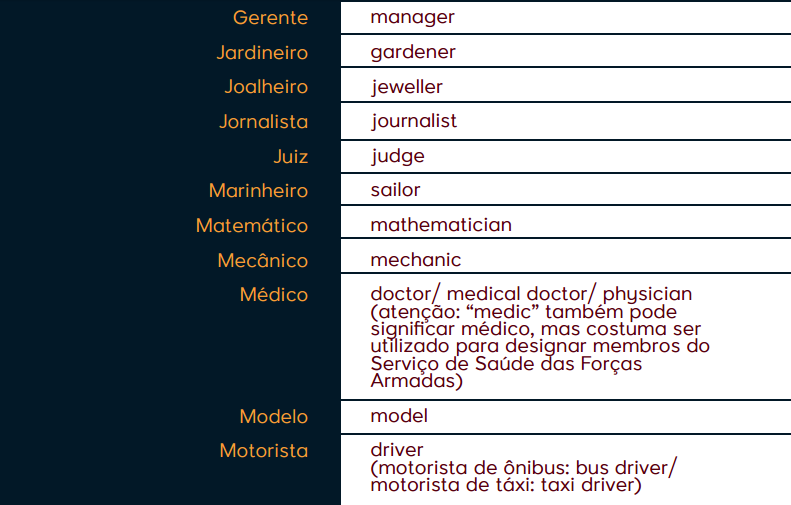Select the translation "judge"
Screen dimensions: 791x505
397,156
